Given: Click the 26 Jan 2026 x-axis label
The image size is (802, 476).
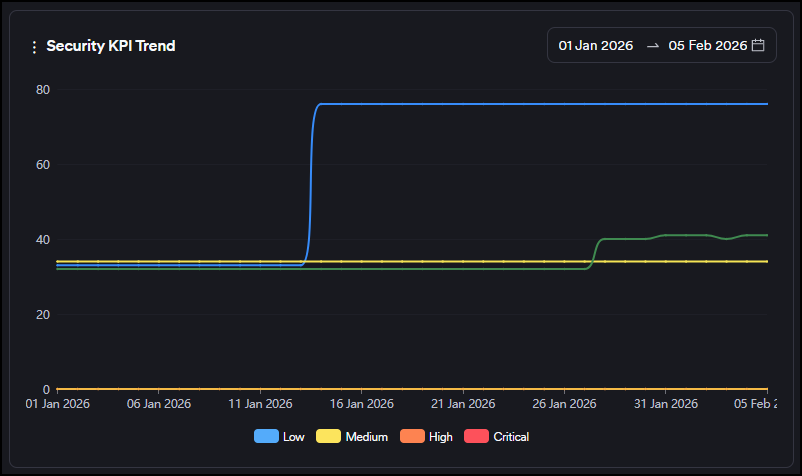Looking at the screenshot, I should point(564,404).
